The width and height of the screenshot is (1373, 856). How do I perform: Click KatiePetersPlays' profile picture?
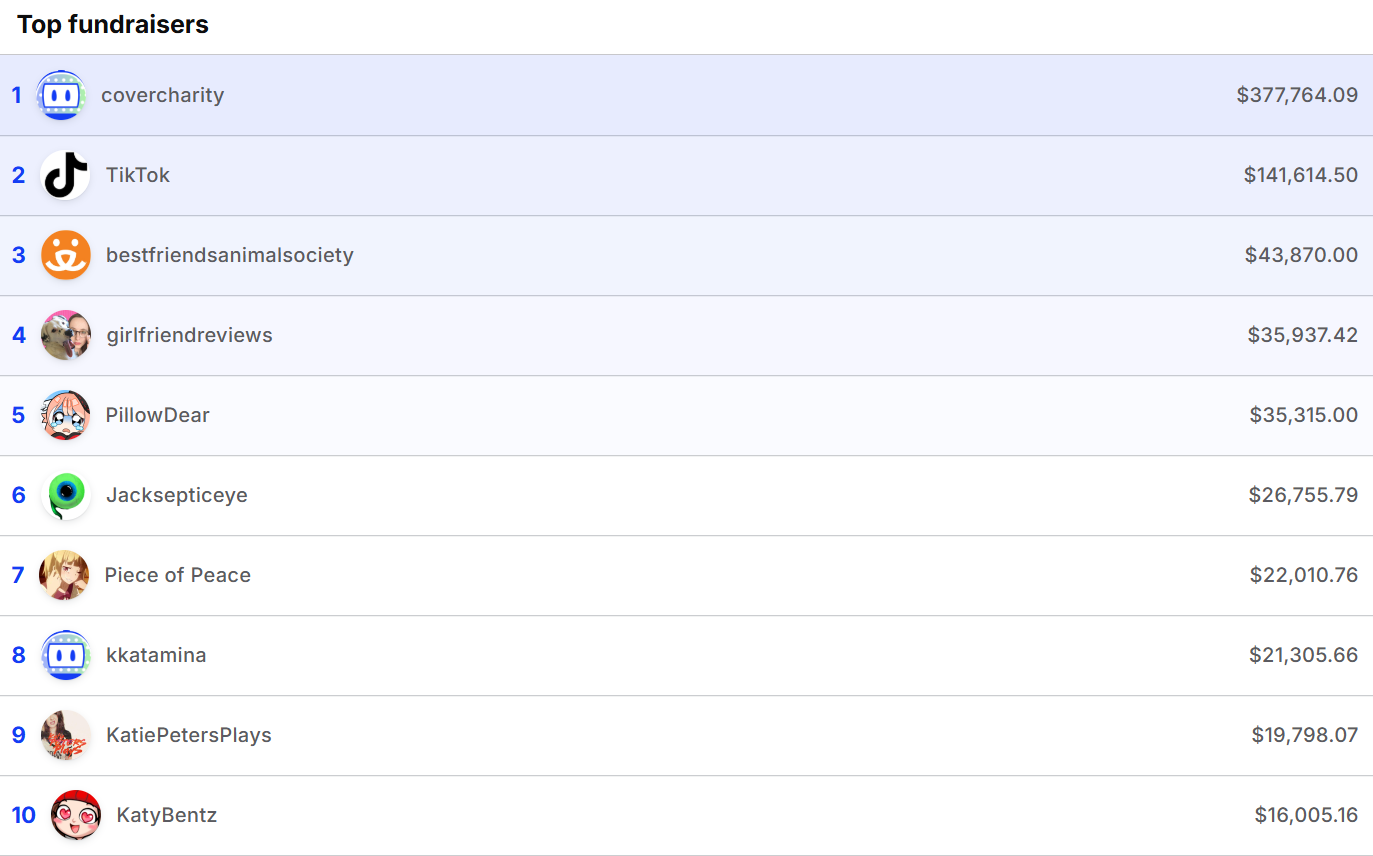coord(66,735)
